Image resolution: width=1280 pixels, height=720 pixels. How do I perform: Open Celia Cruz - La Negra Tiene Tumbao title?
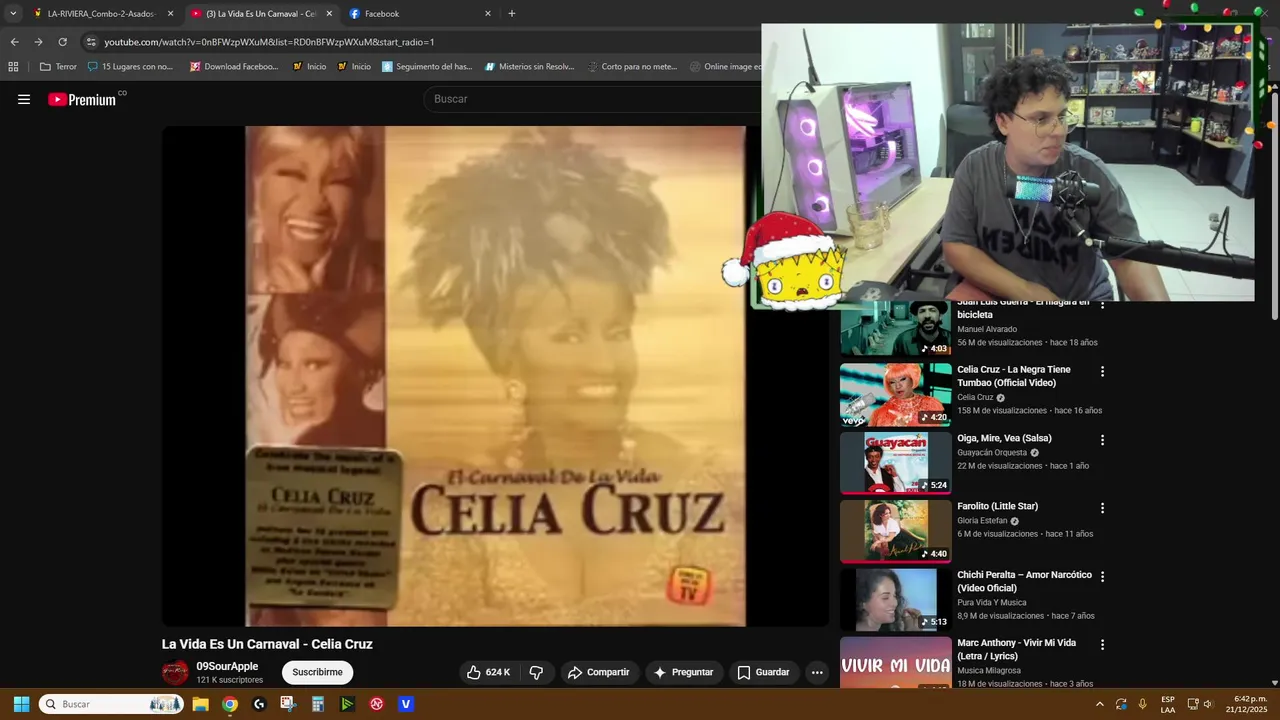(1014, 376)
